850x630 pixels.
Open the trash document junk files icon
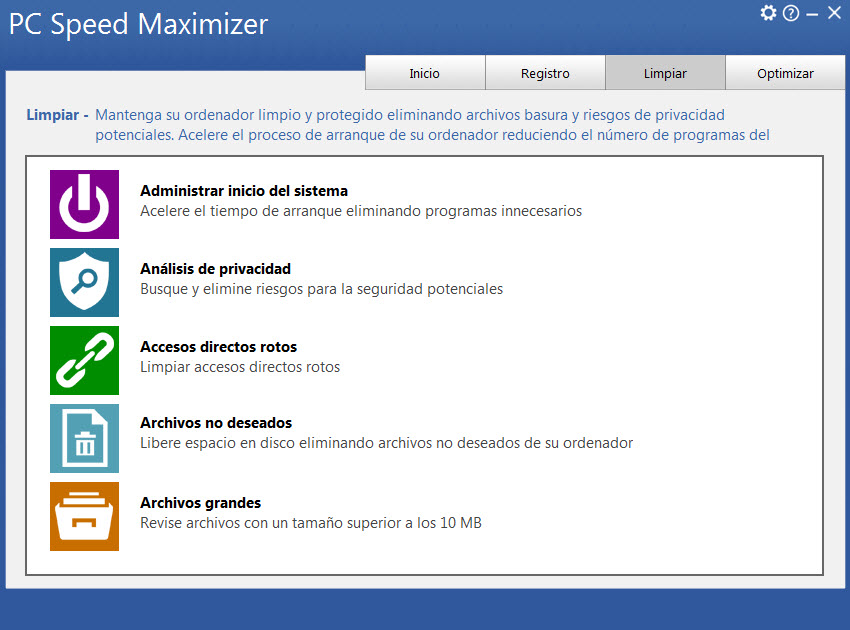click(84, 439)
